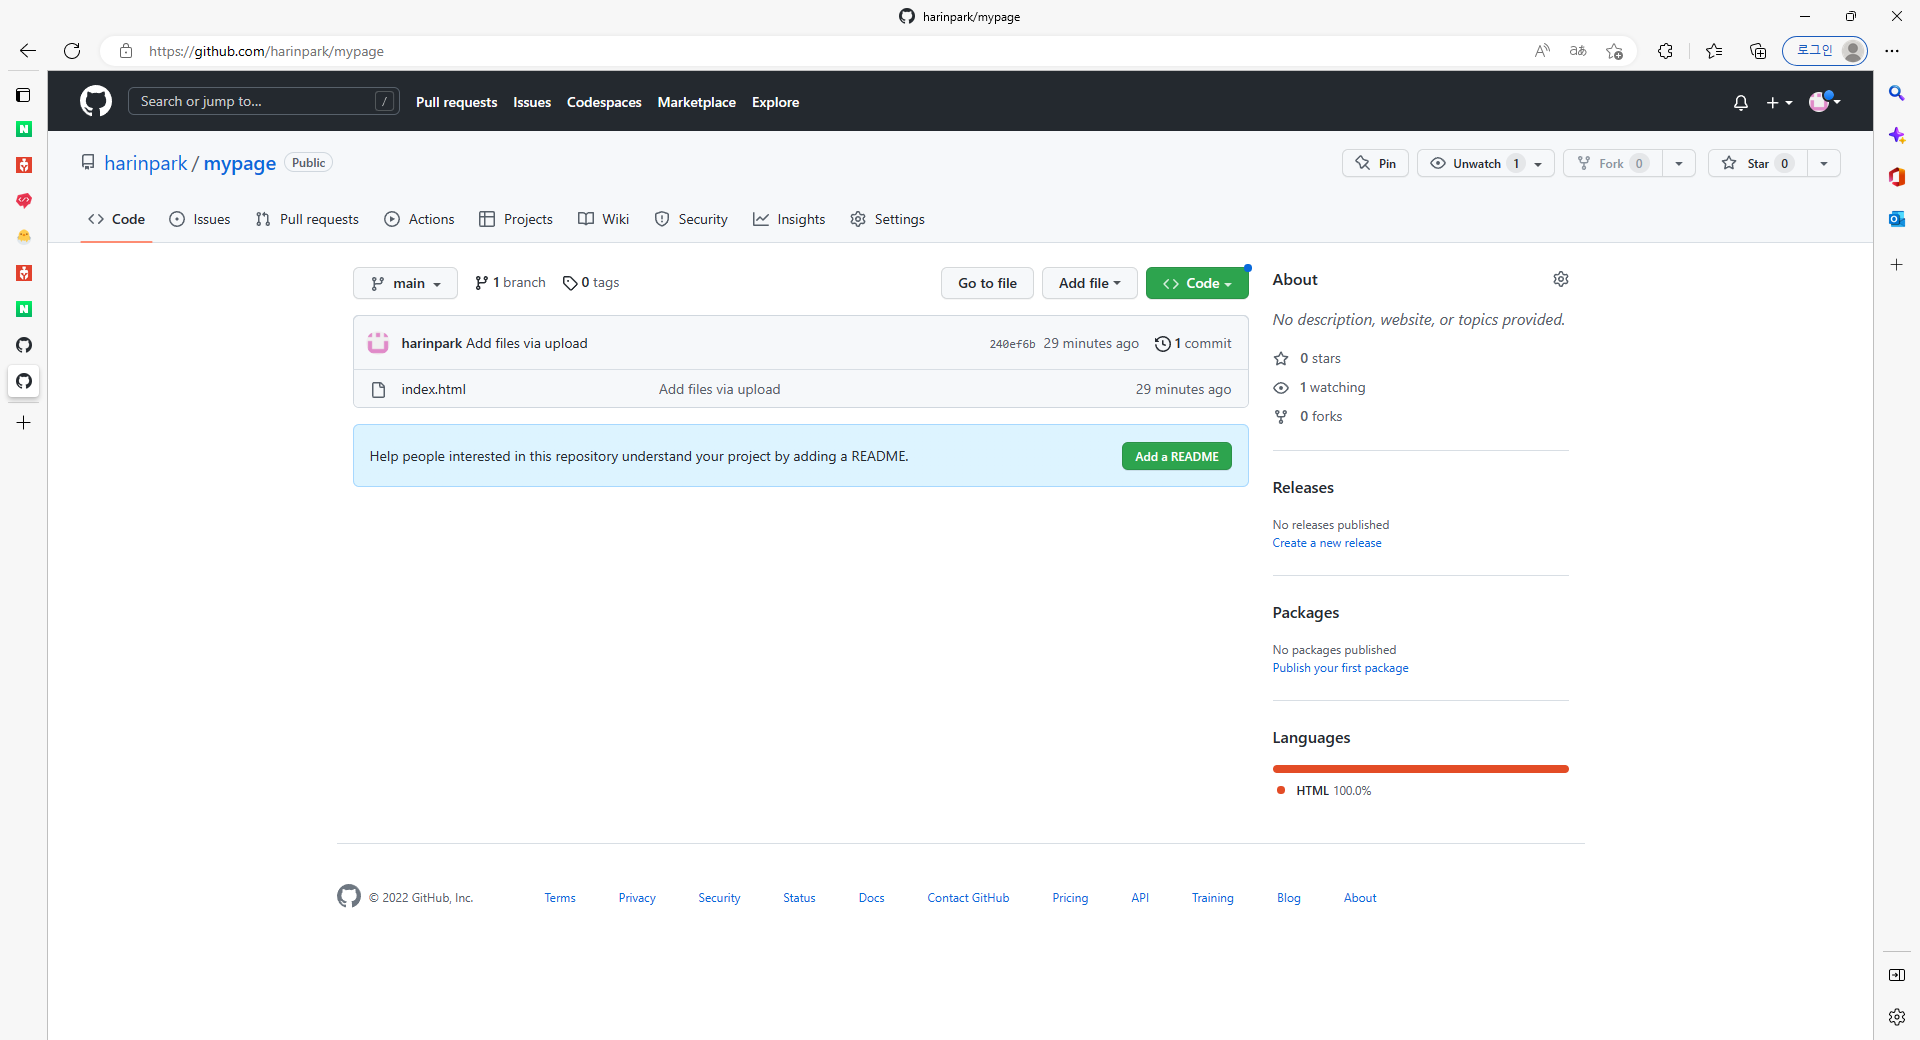Click the HTML language bar
The height and width of the screenshot is (1040, 1920).
coord(1421,769)
